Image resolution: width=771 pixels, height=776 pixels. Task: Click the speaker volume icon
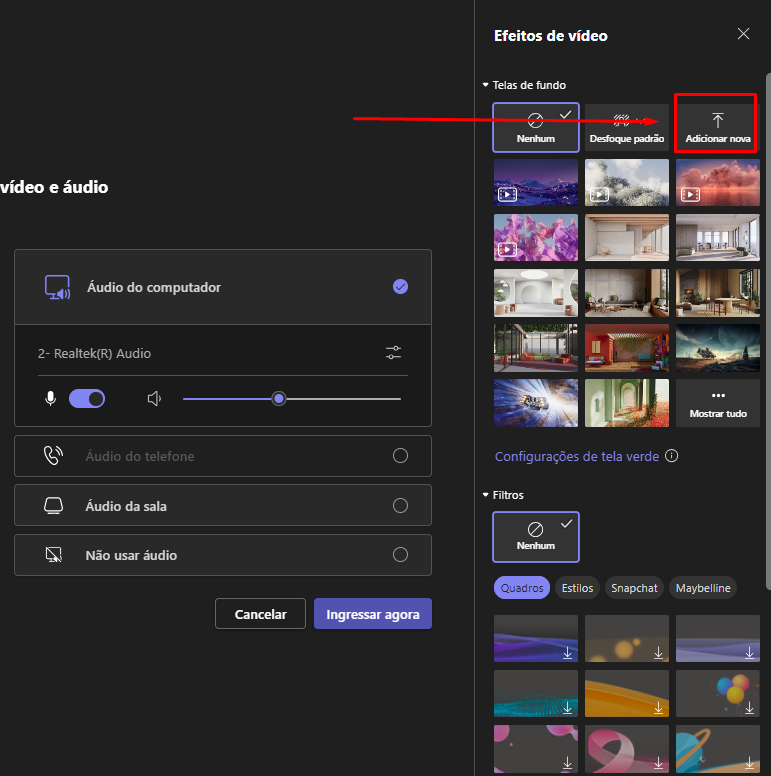[155, 399]
